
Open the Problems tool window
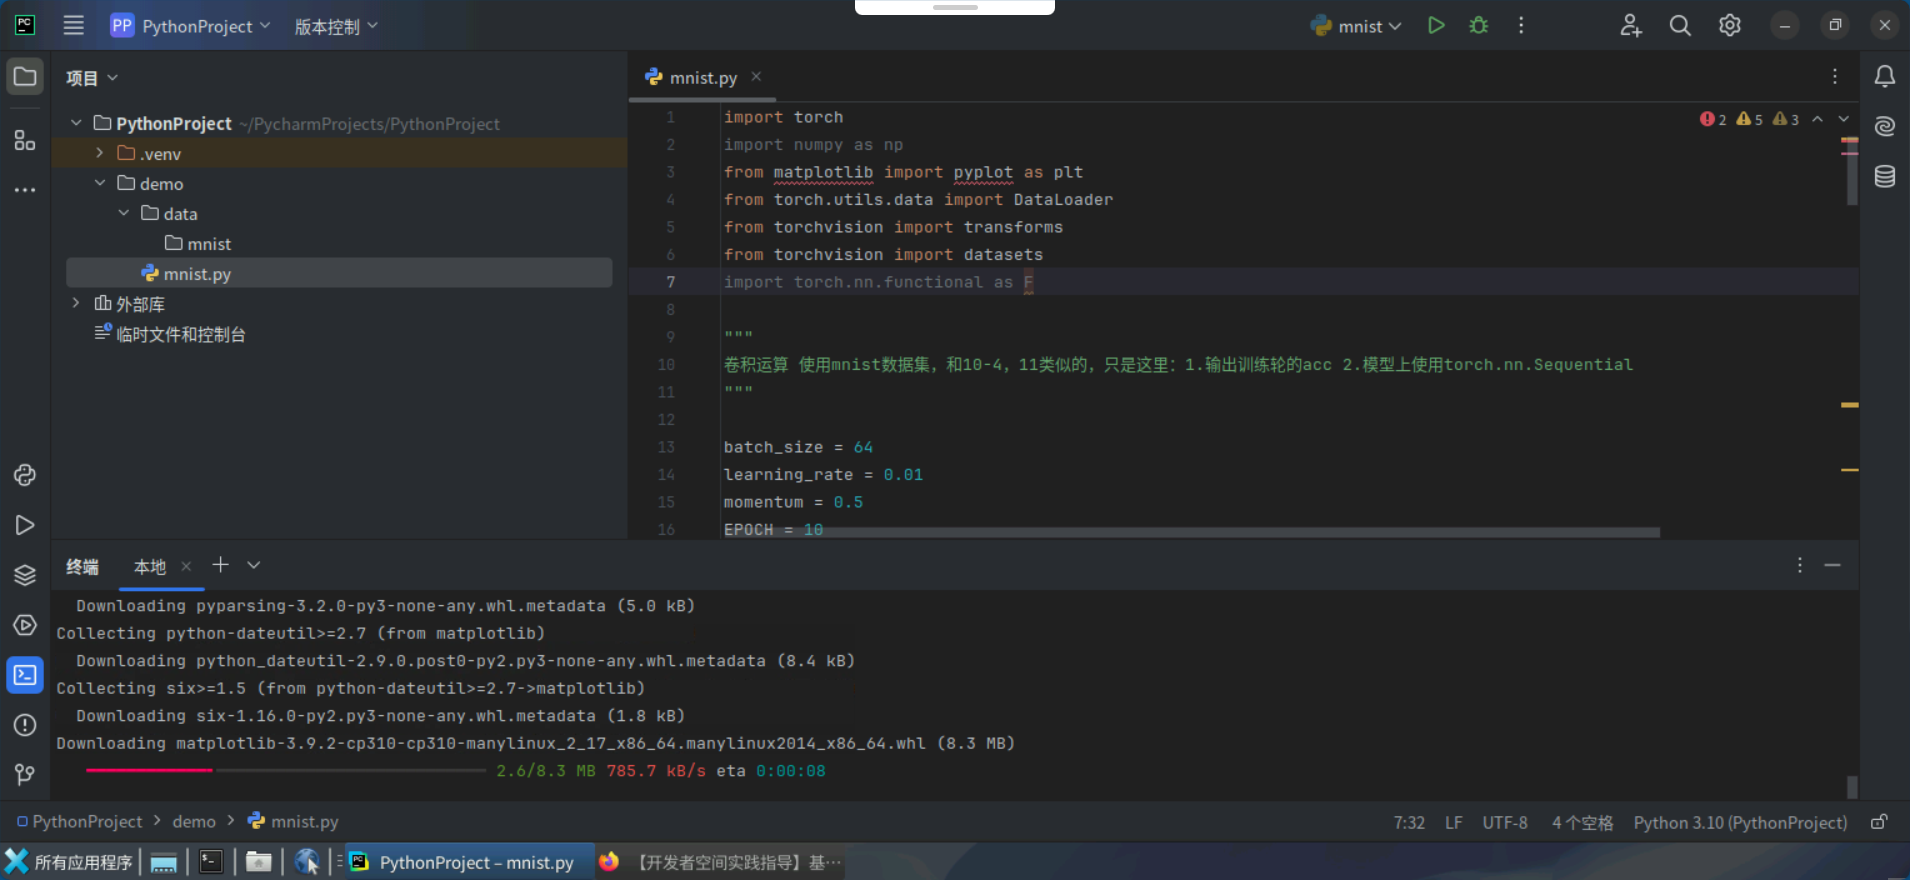tap(25, 725)
